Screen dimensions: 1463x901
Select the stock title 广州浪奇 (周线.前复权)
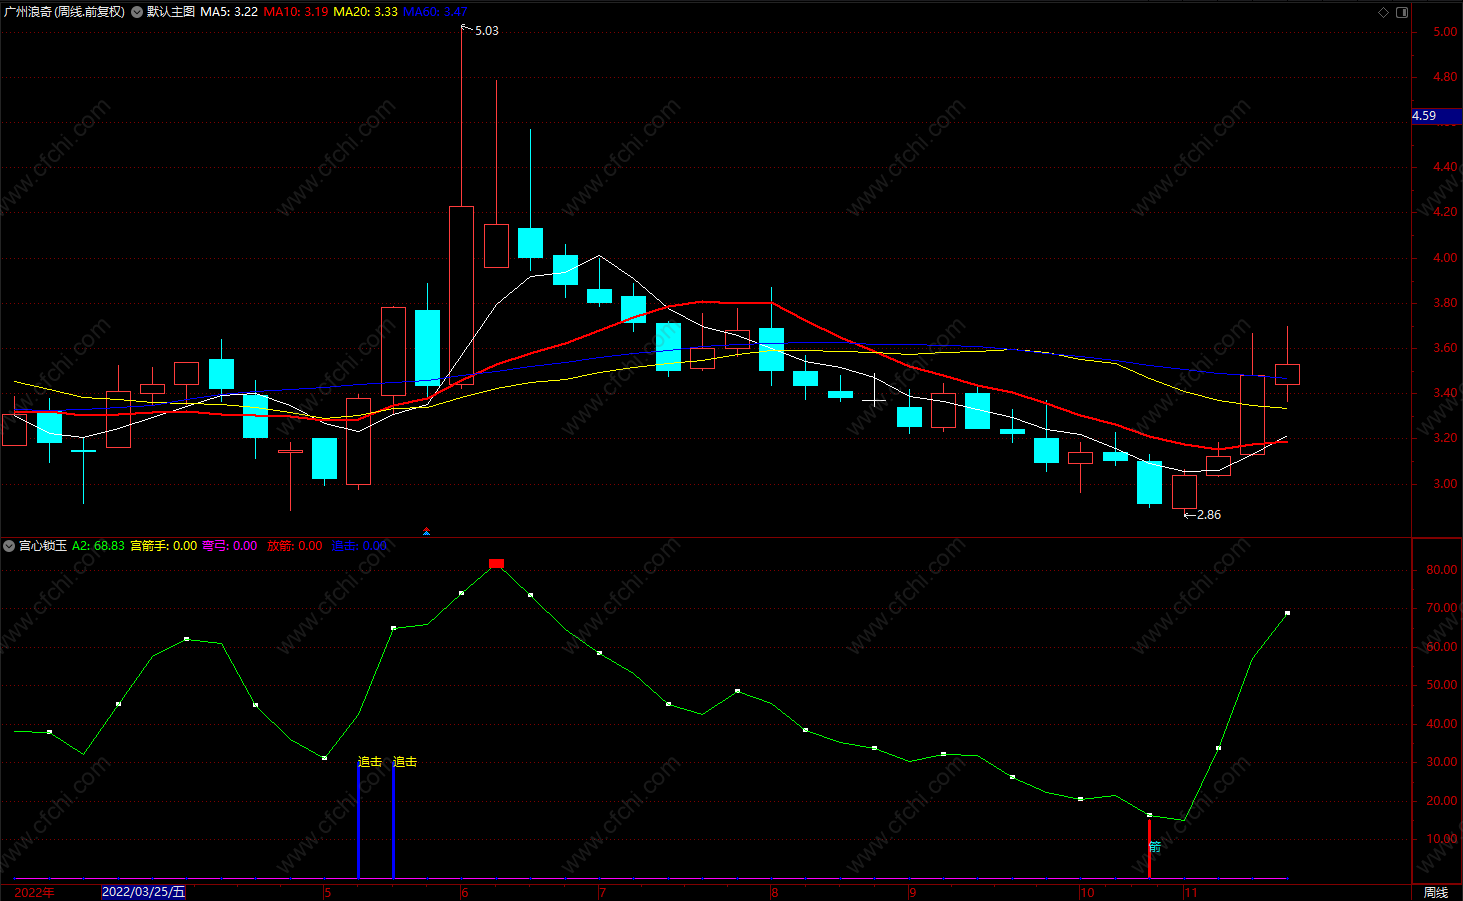[x=65, y=12]
